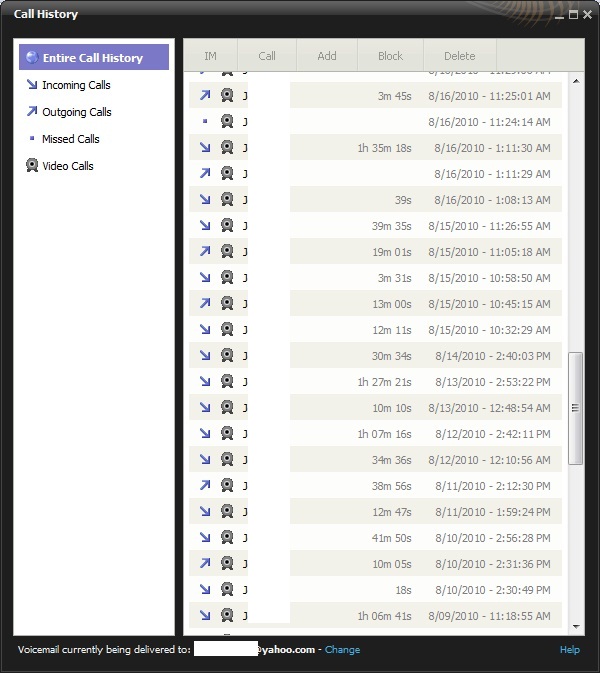
Task: Click webcam icon on 1:59:24 PM call
Action: click(227, 511)
